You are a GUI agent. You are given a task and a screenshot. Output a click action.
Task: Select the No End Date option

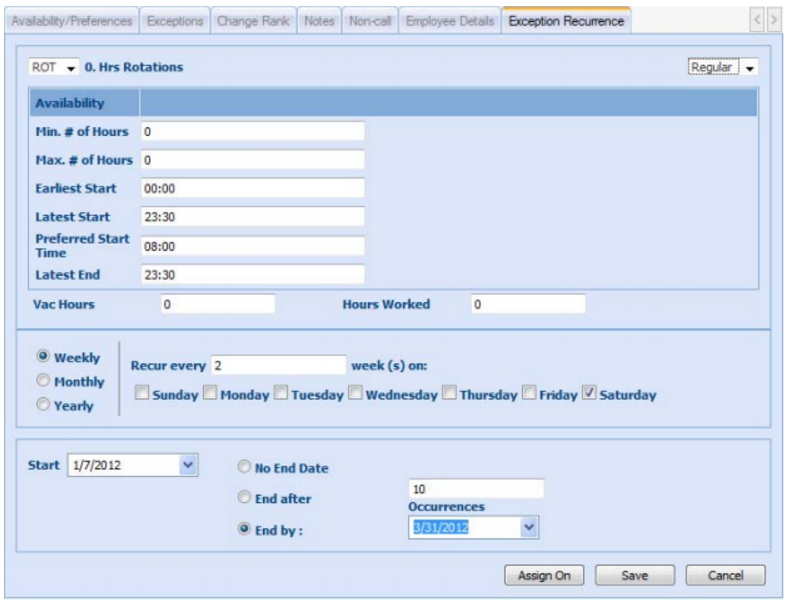click(x=245, y=467)
